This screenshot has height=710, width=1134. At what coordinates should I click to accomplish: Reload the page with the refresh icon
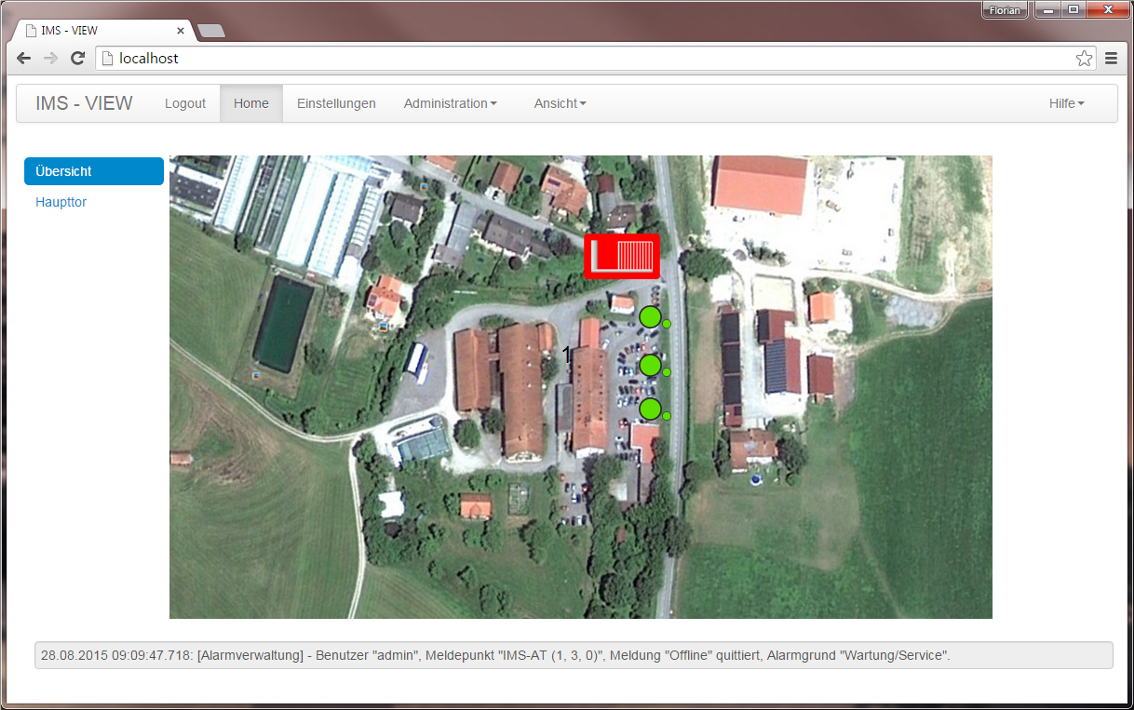pyautogui.click(x=77, y=59)
